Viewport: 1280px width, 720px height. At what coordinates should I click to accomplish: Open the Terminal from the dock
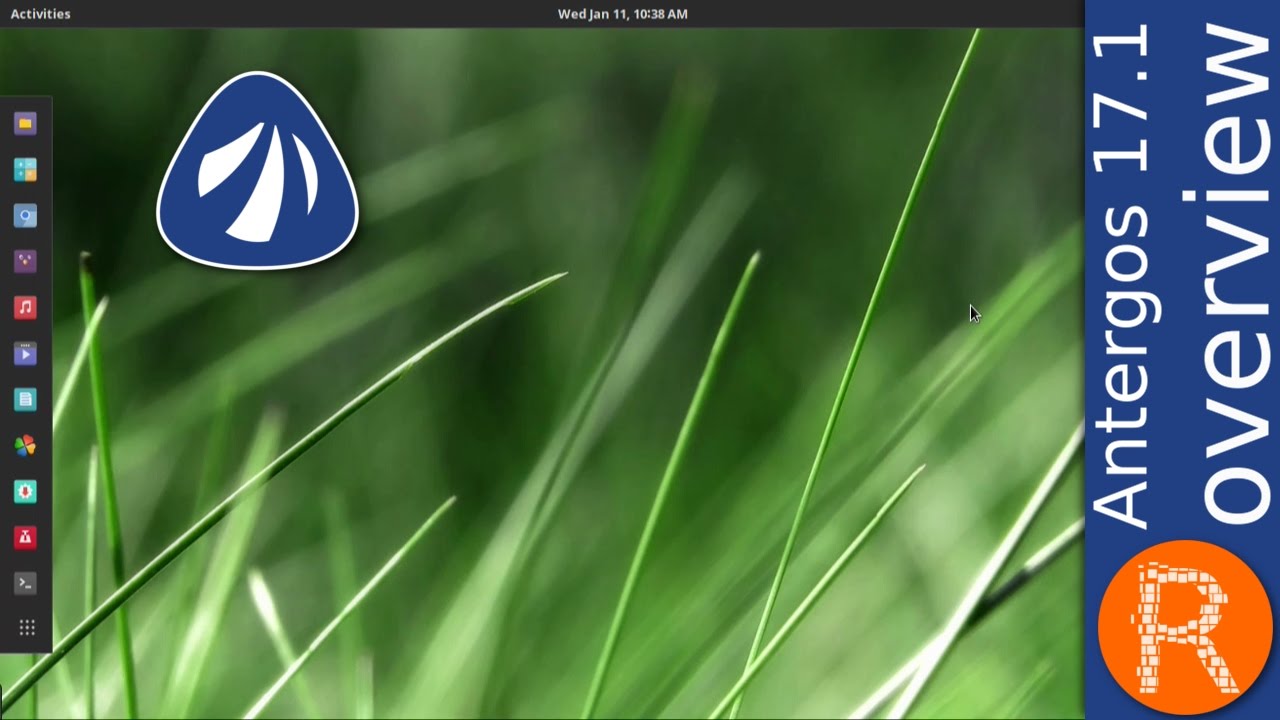(x=26, y=584)
